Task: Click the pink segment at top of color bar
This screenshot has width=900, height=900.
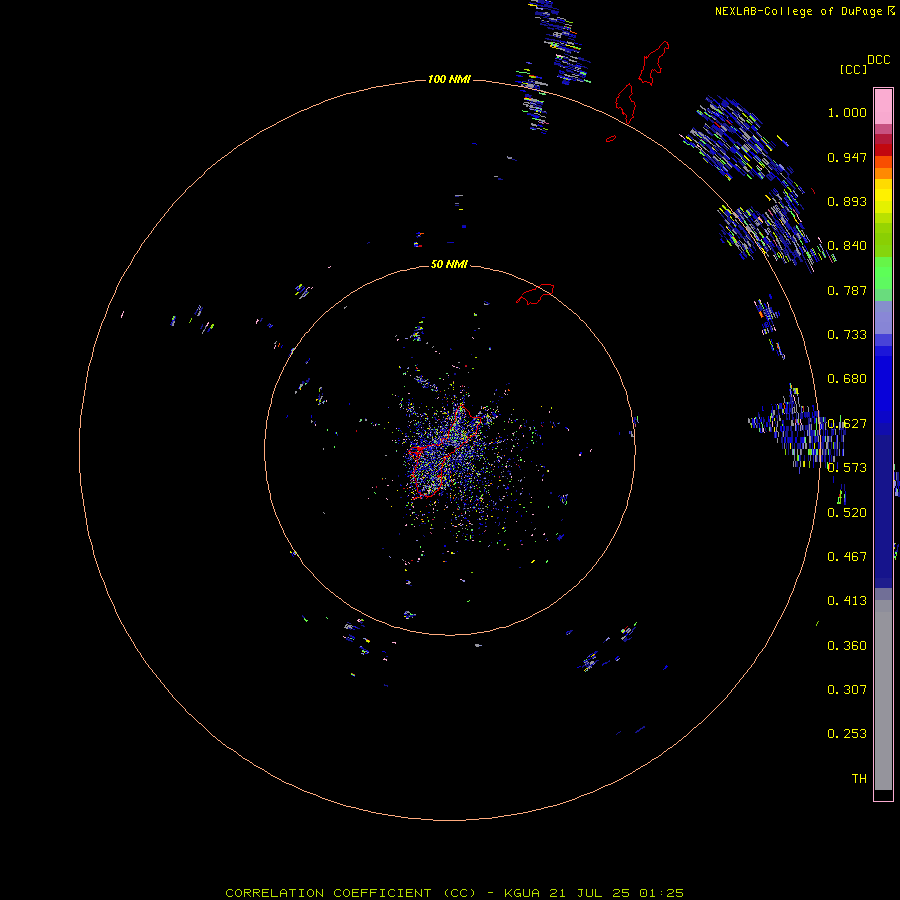Action: (x=883, y=107)
